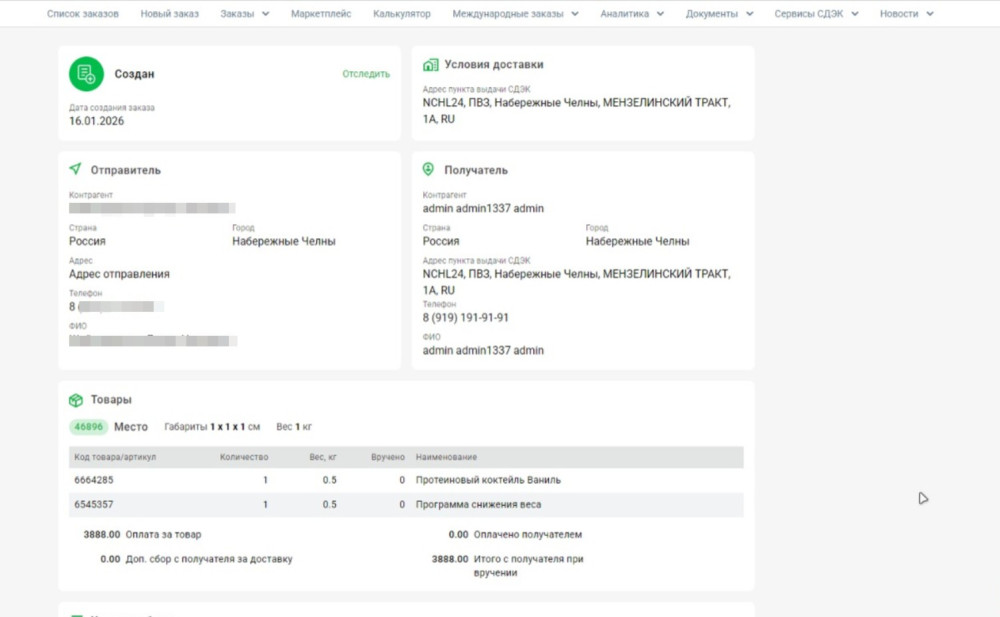
Task: Click pickup point address in Условия доставки
Action: click(577, 110)
